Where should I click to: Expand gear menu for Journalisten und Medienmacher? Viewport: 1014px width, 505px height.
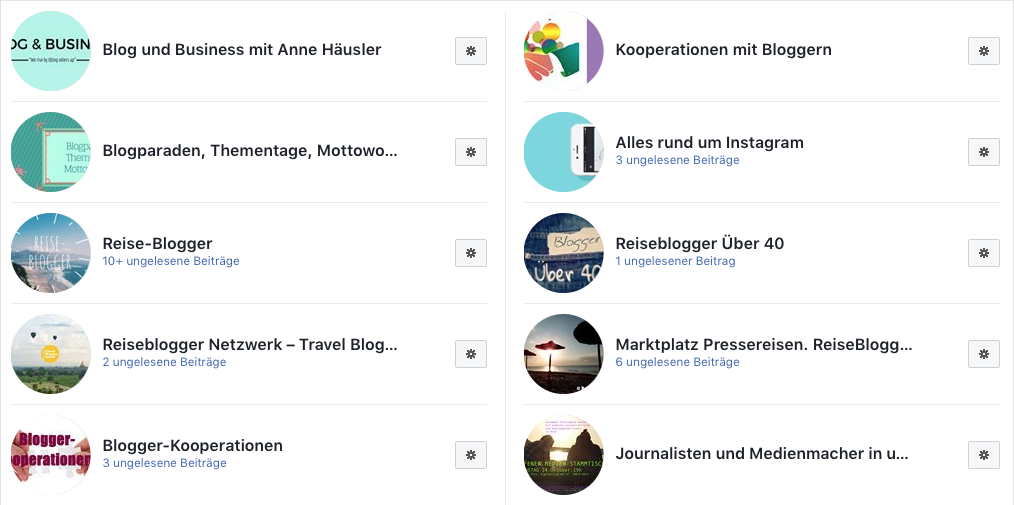tap(984, 455)
